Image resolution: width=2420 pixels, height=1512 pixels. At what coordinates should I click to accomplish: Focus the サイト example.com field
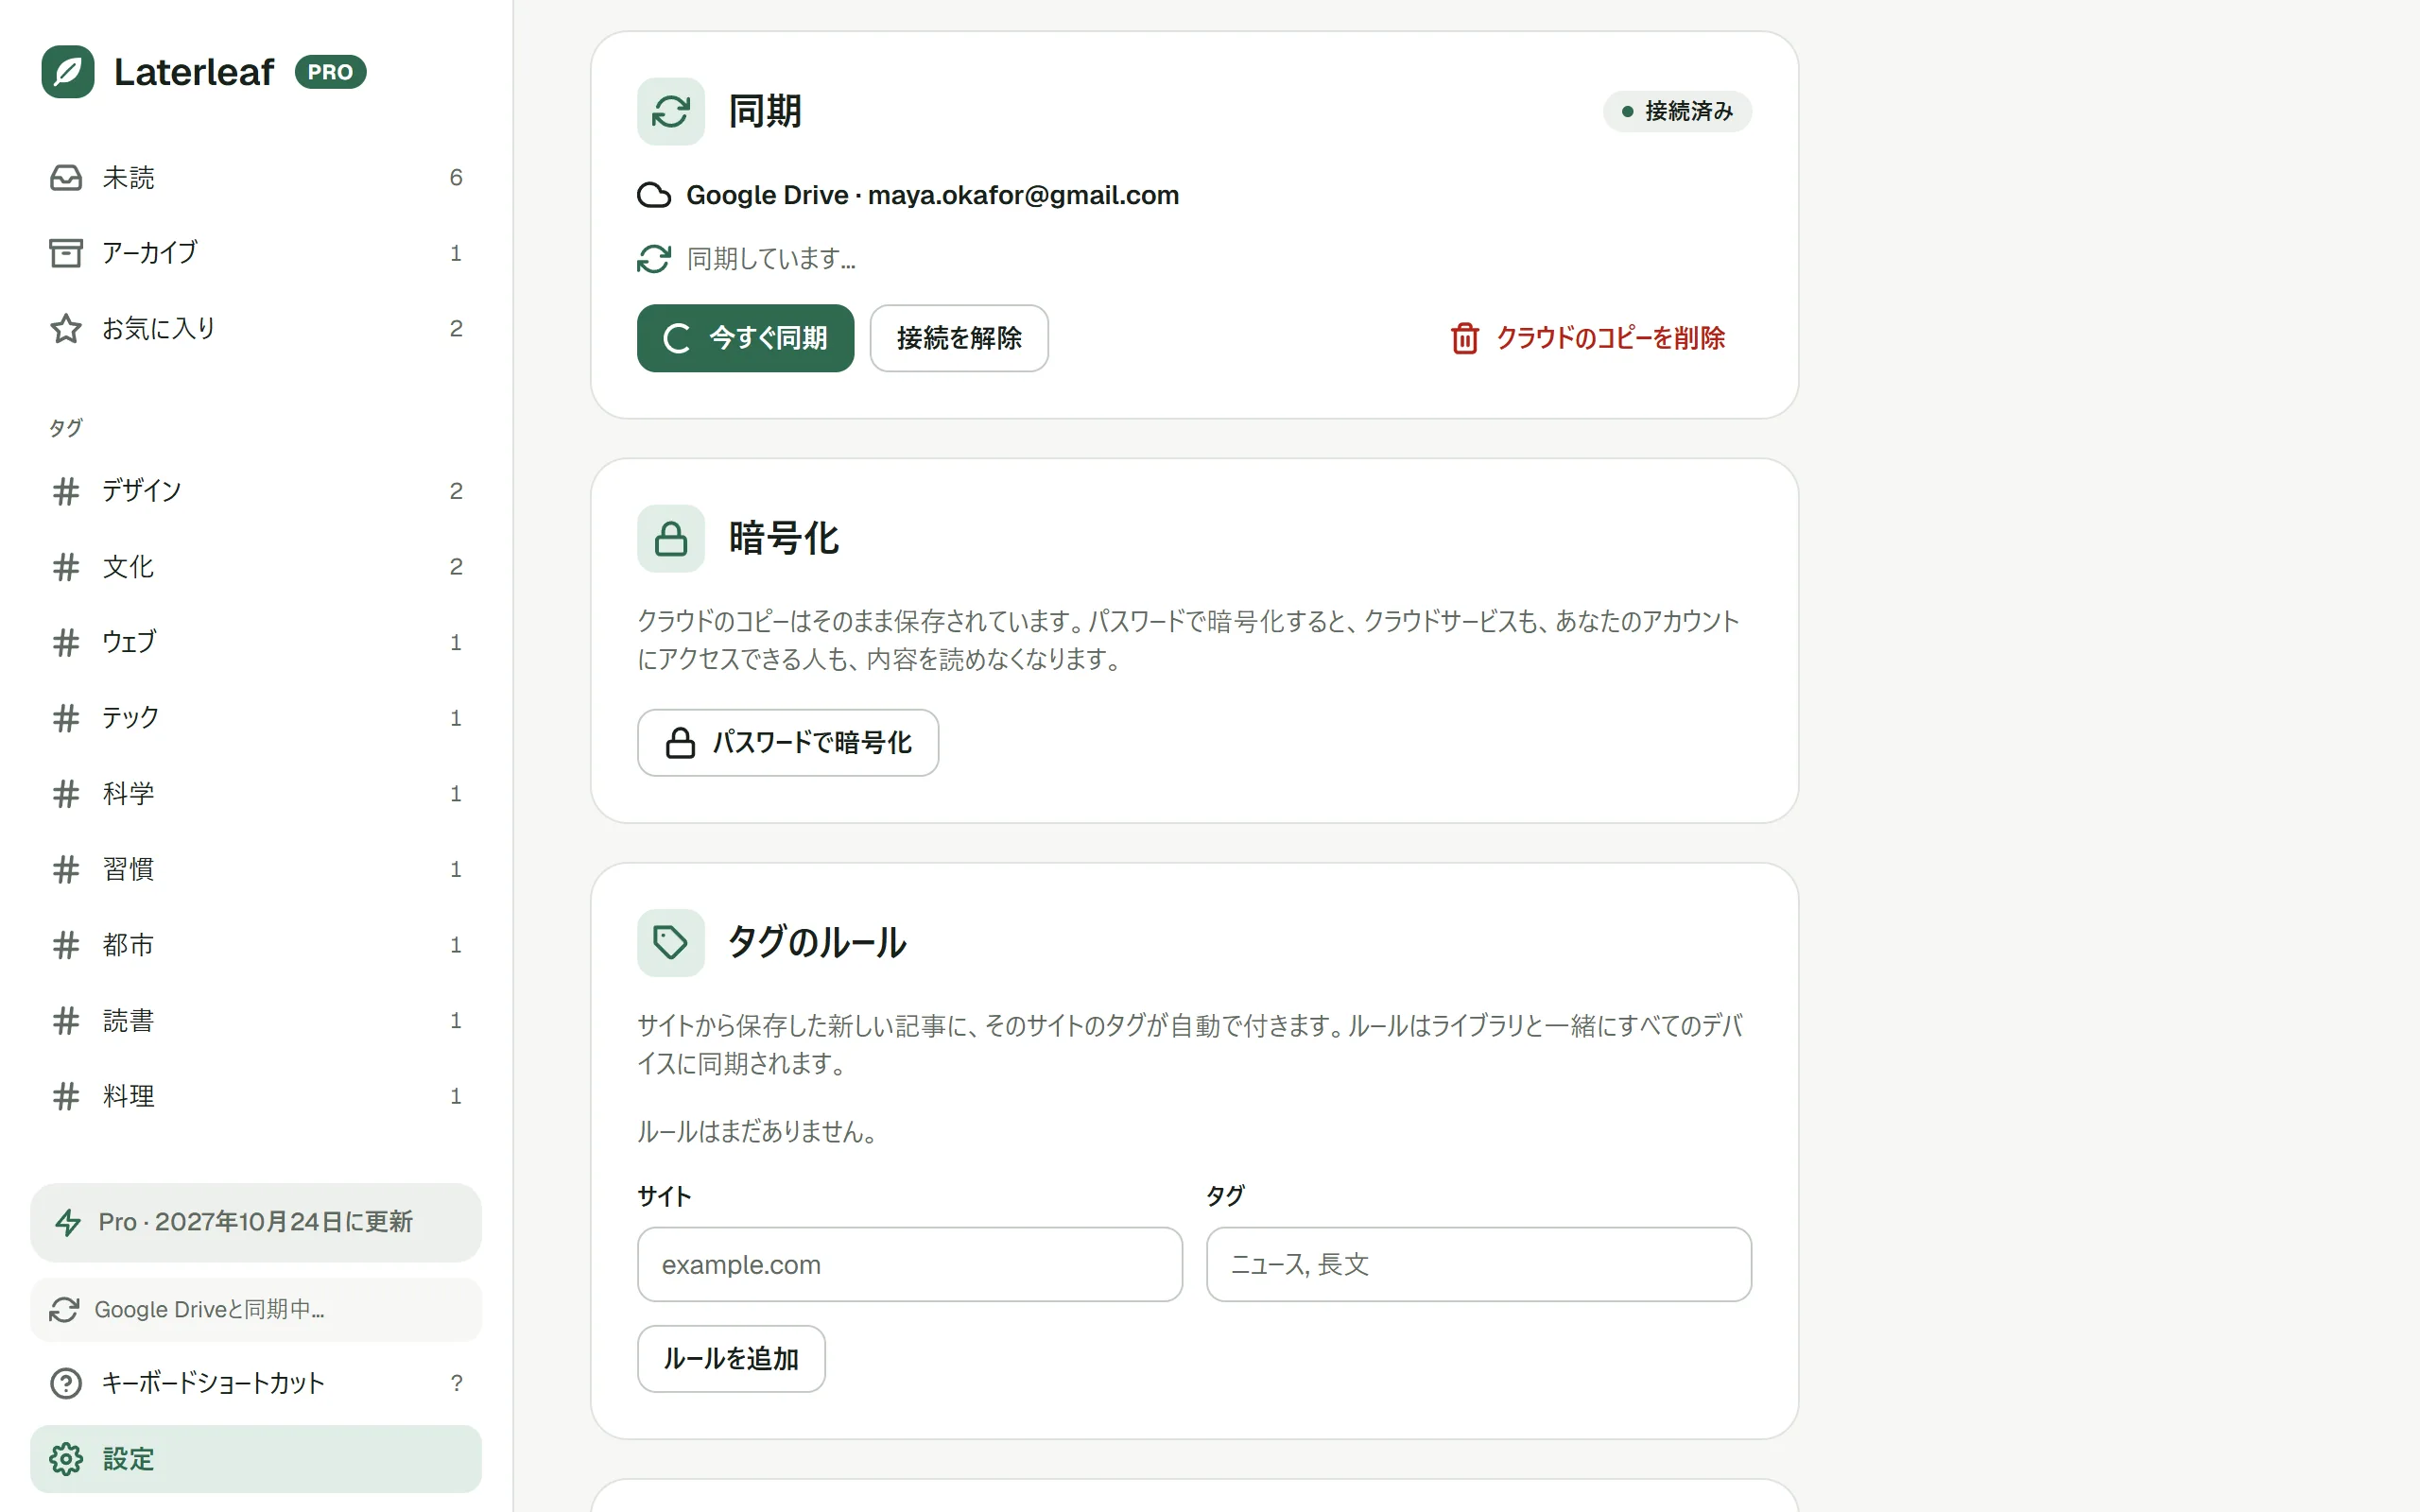point(910,1265)
